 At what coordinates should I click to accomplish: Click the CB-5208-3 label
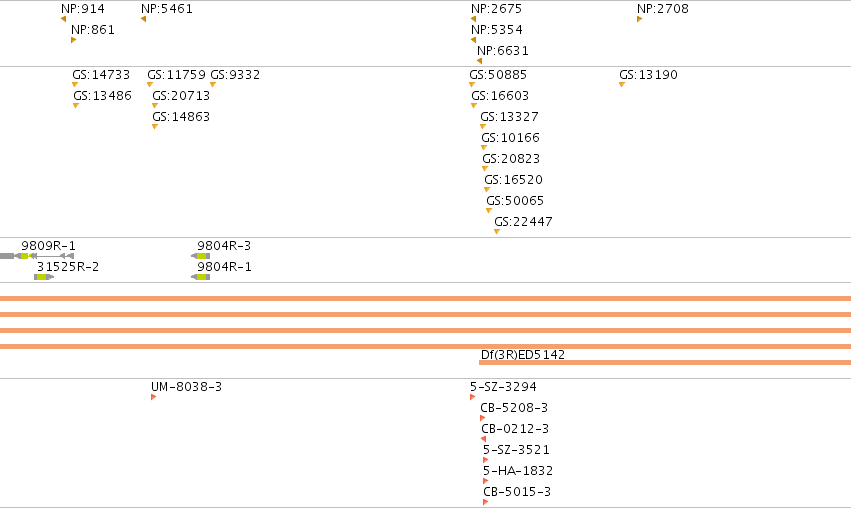point(514,408)
